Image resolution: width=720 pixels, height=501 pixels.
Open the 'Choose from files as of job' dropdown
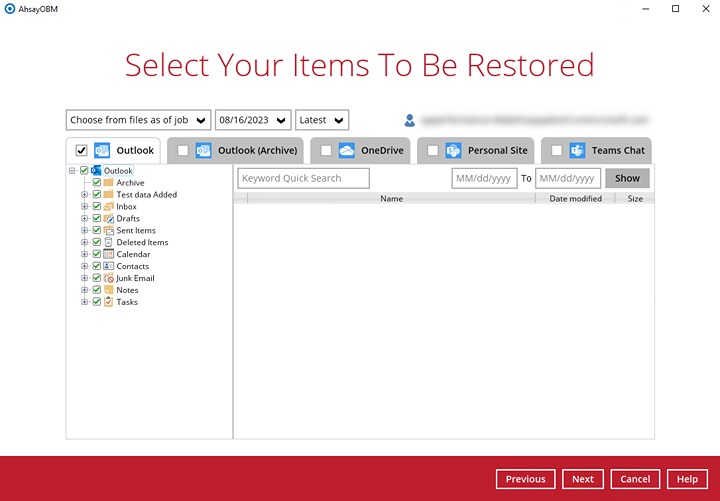point(138,120)
